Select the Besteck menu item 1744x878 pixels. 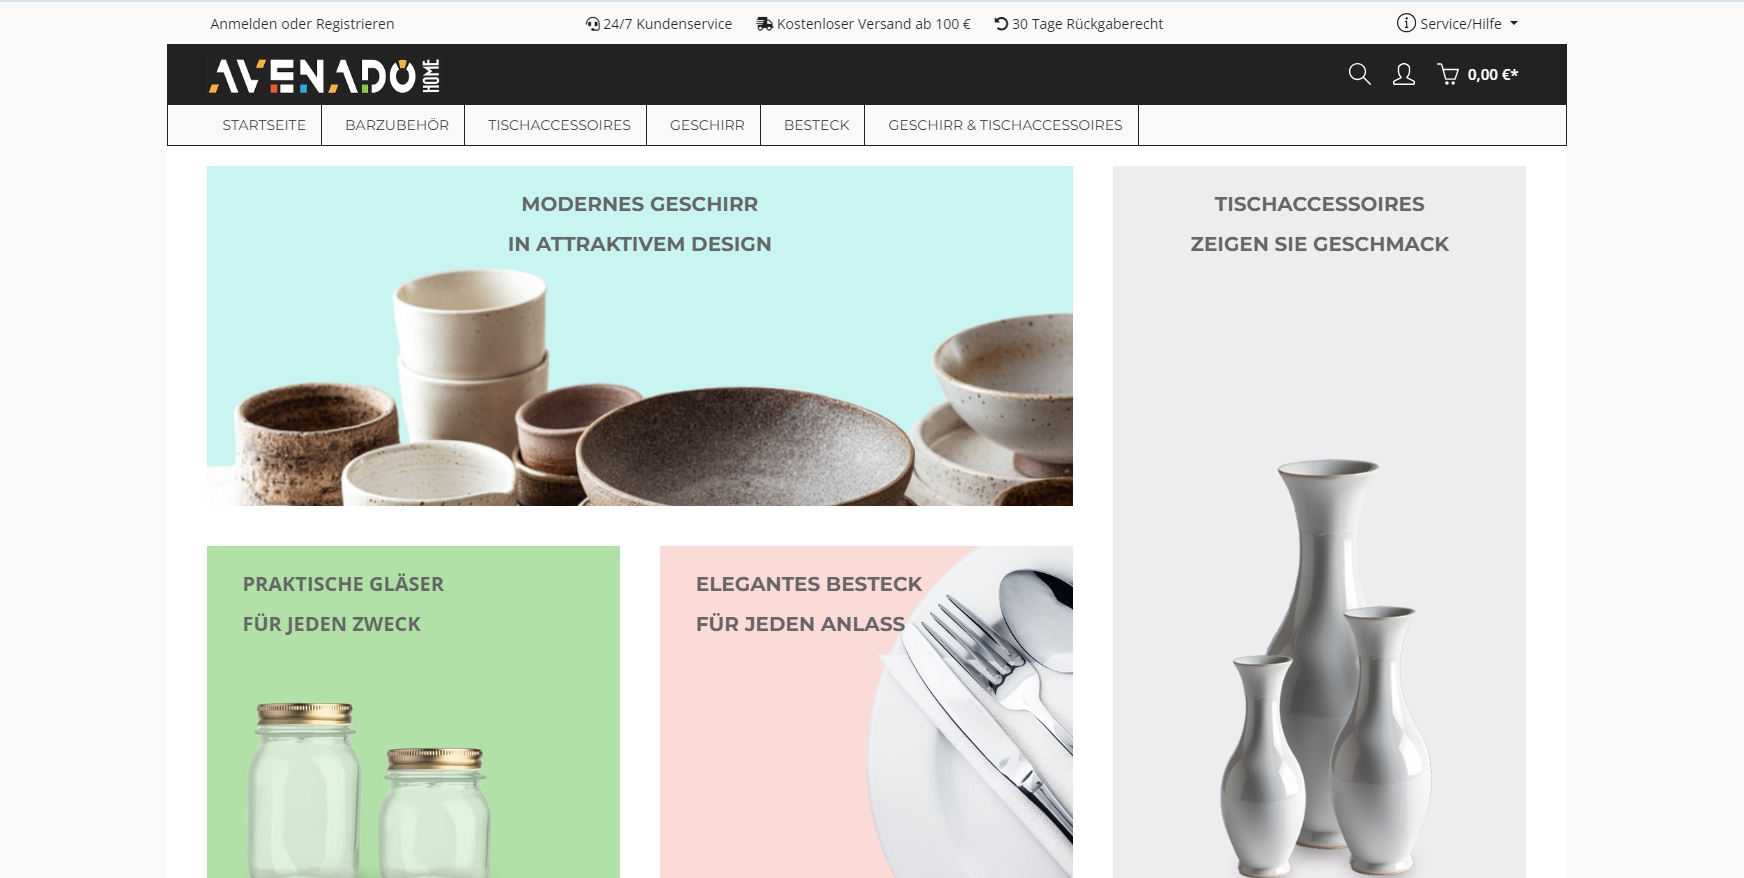click(816, 125)
